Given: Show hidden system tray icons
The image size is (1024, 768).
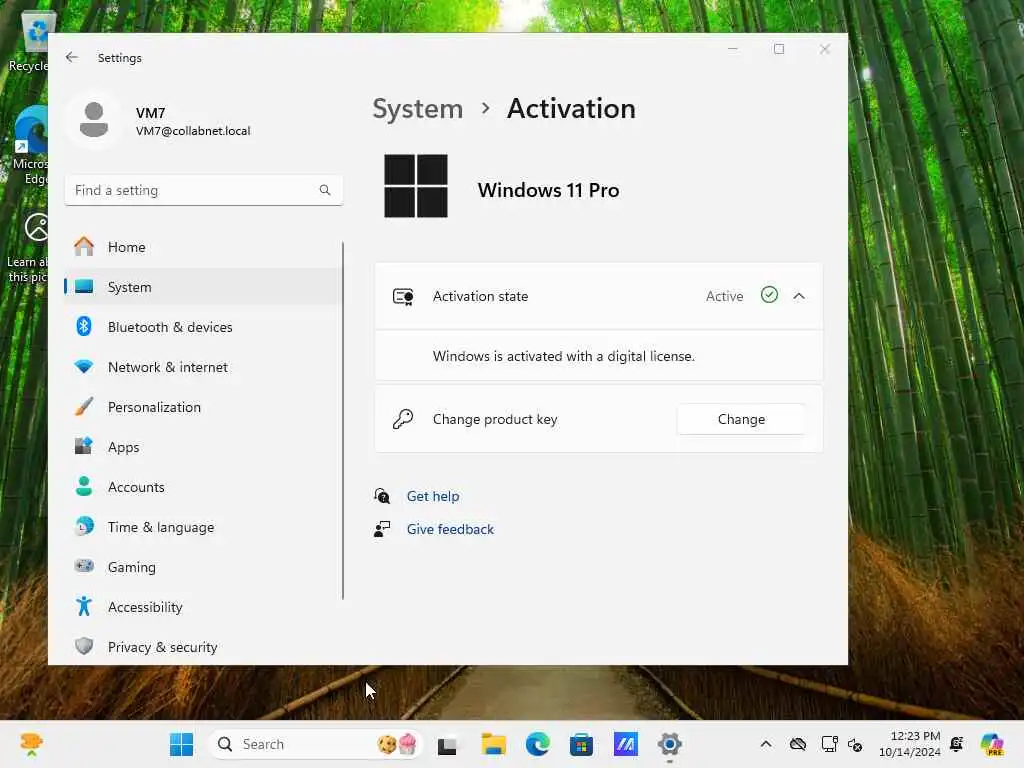Looking at the screenshot, I should (x=766, y=744).
